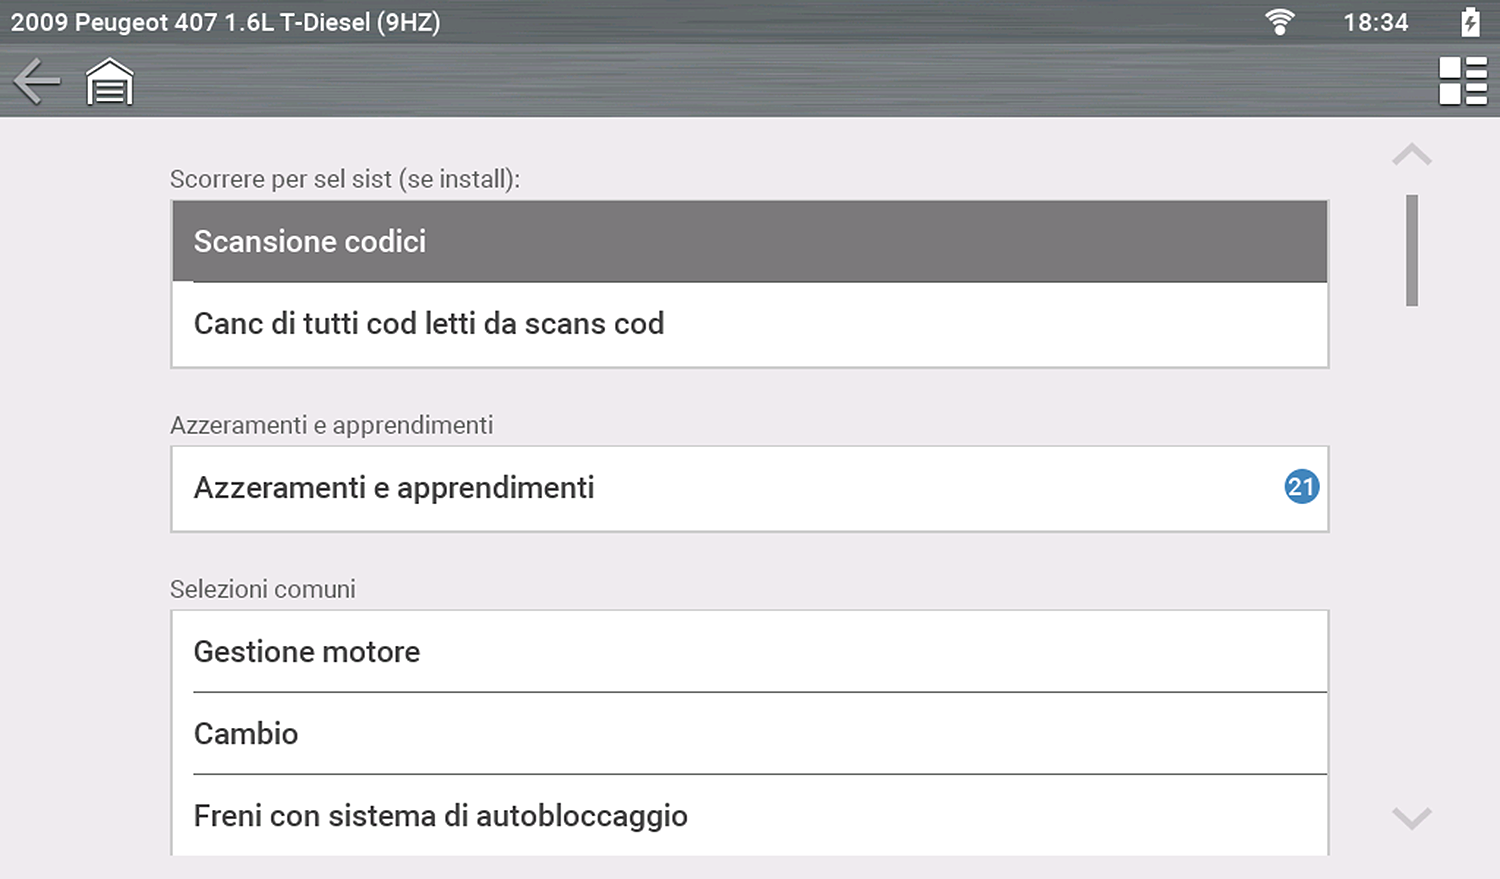The height and width of the screenshot is (879, 1500).
Task: Click the 18:34 clock display
Action: coord(1375,22)
